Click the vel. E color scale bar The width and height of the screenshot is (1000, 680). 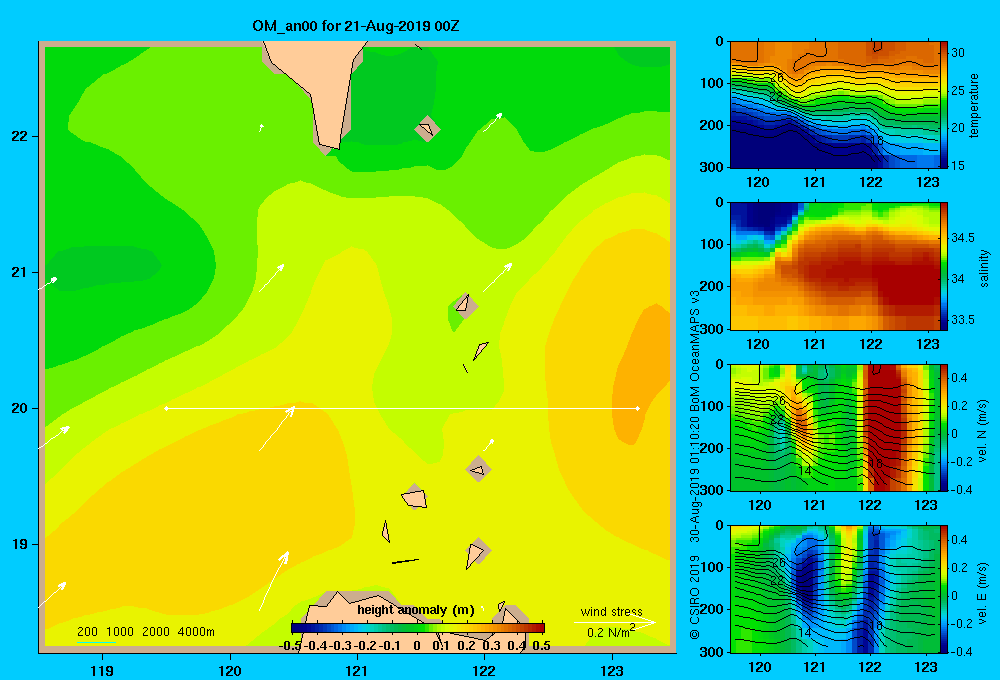pyautogui.click(x=944, y=589)
